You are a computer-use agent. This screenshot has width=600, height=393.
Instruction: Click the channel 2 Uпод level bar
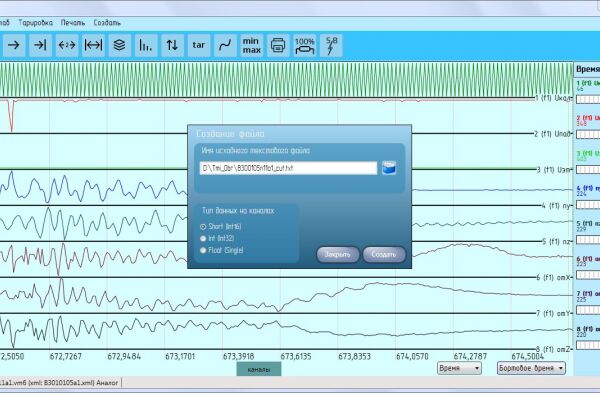tap(588, 135)
